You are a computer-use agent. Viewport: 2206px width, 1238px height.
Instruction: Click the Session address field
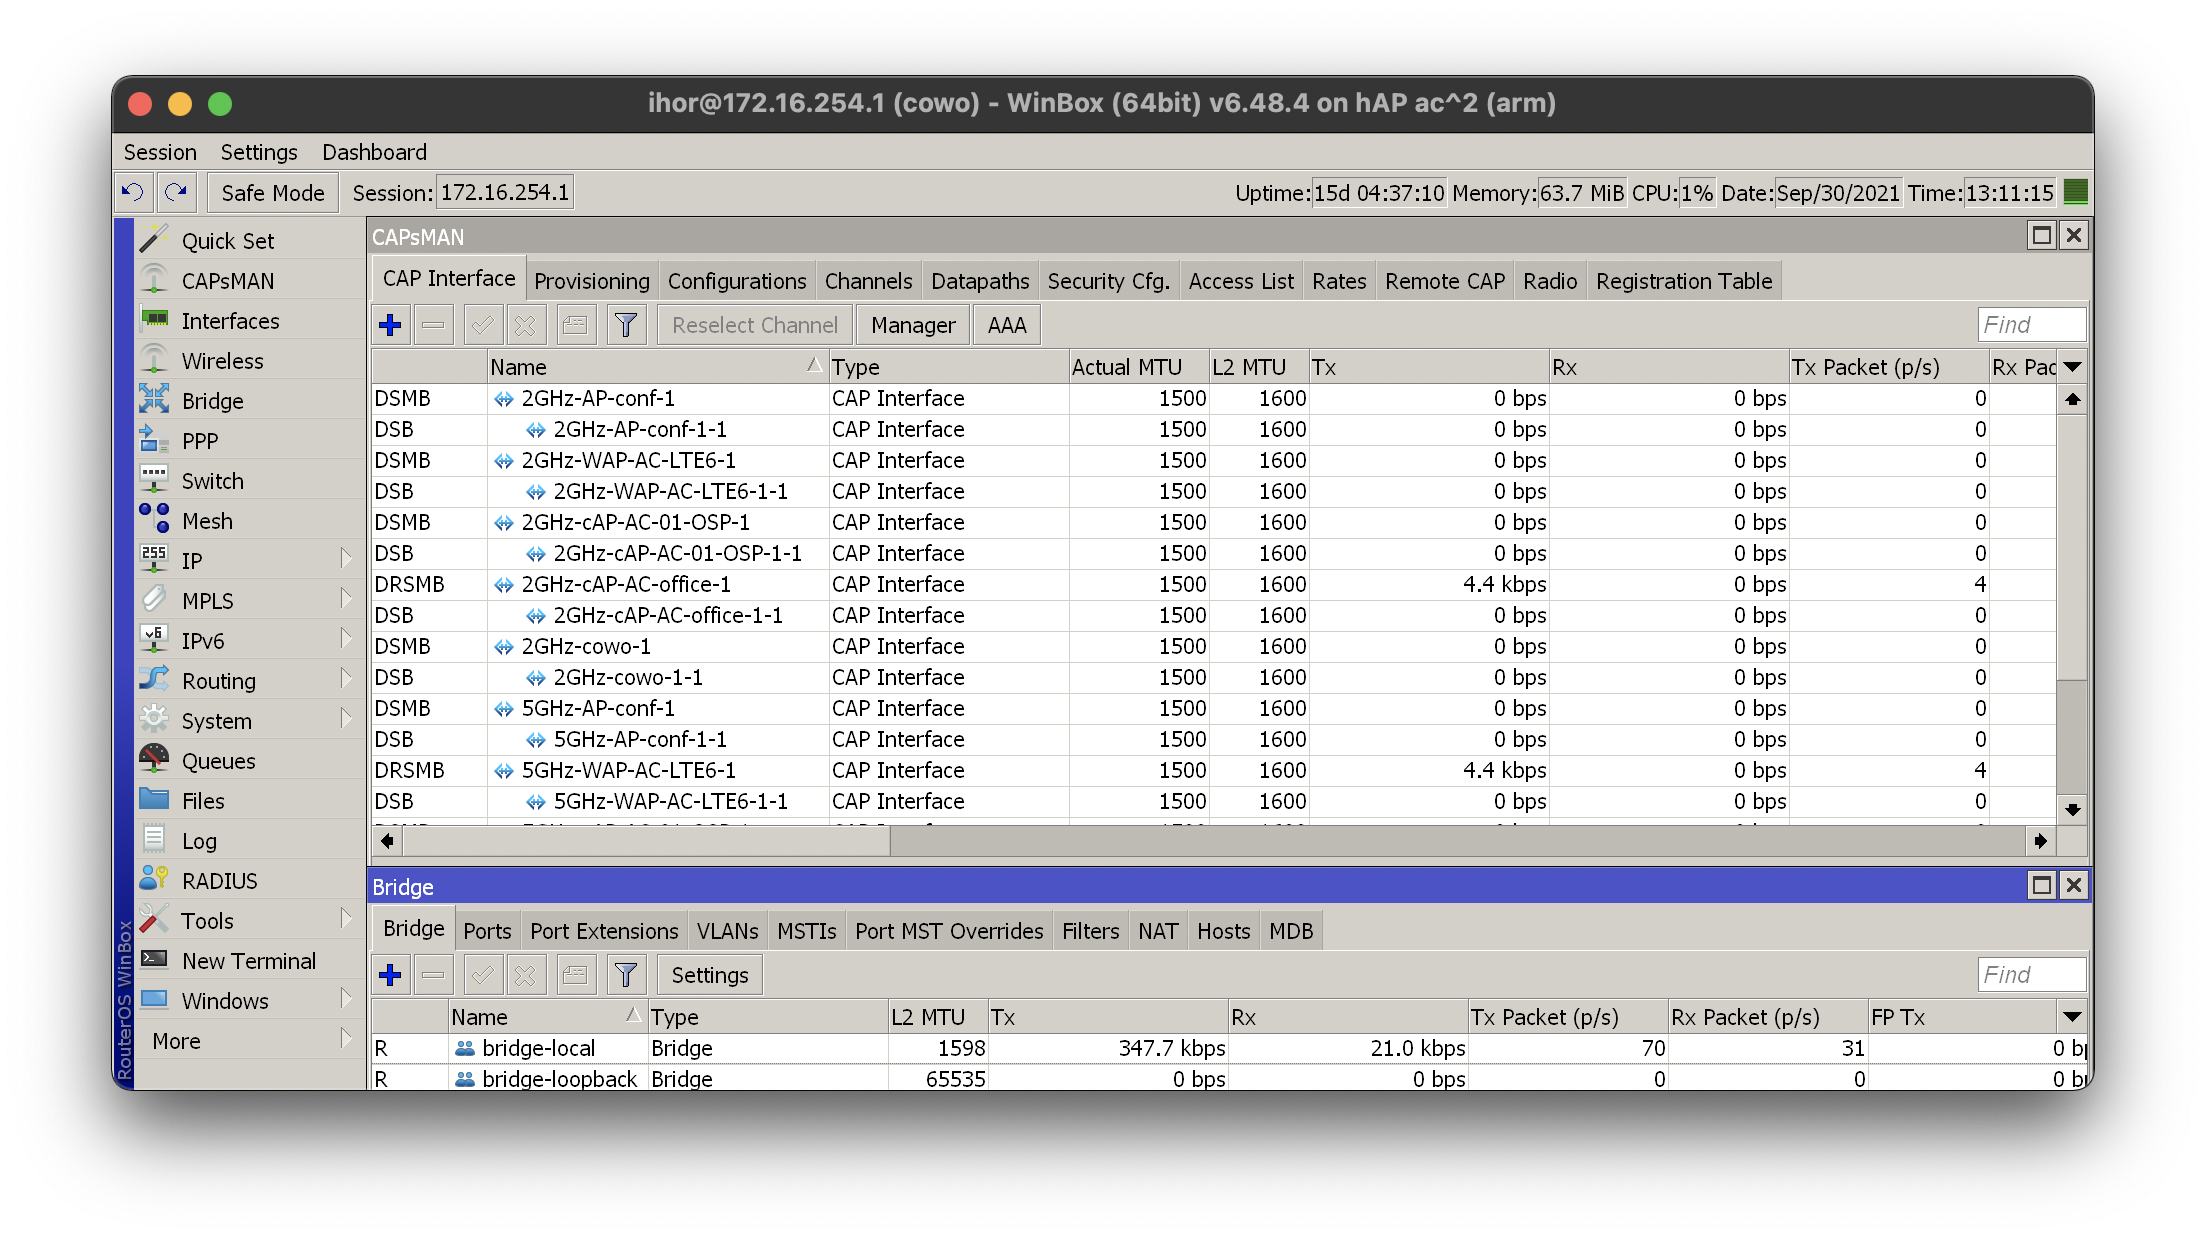click(505, 192)
